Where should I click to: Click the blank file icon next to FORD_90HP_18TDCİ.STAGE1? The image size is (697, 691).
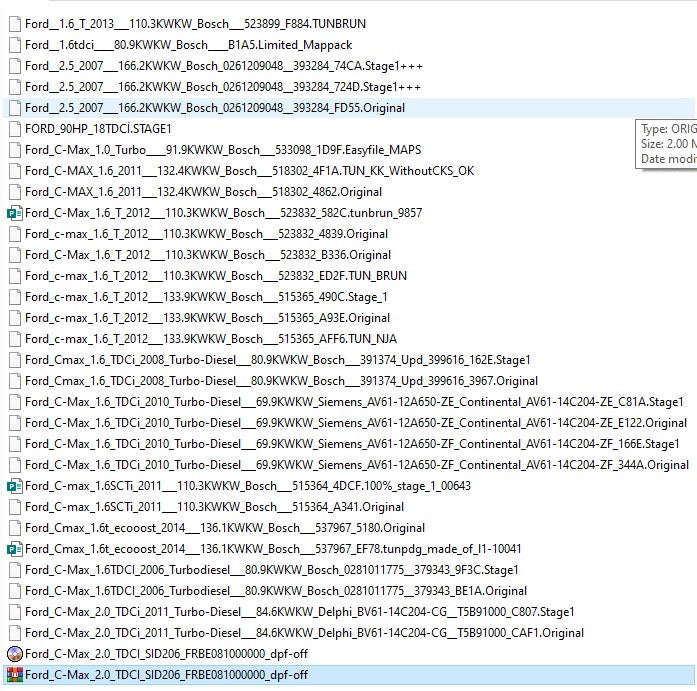pyautogui.click(x=14, y=129)
